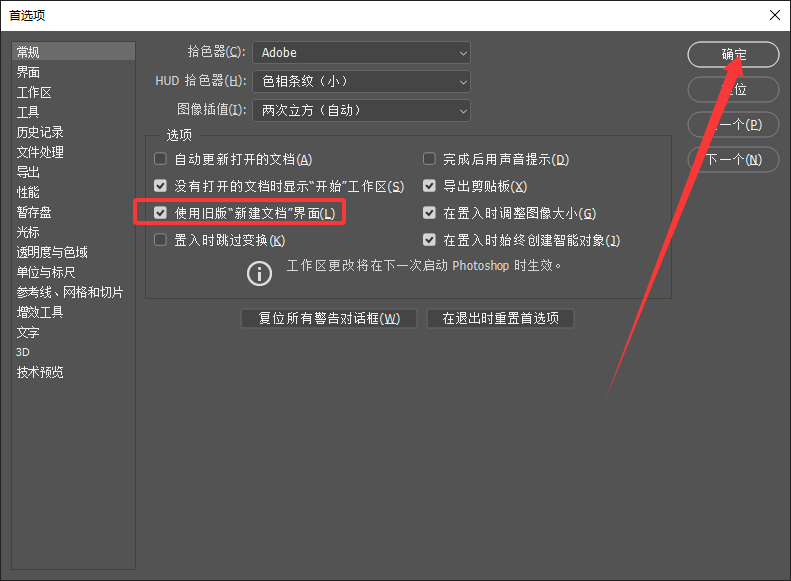Toggle 在置入时始终创建智能对象 checkbox

tap(429, 240)
